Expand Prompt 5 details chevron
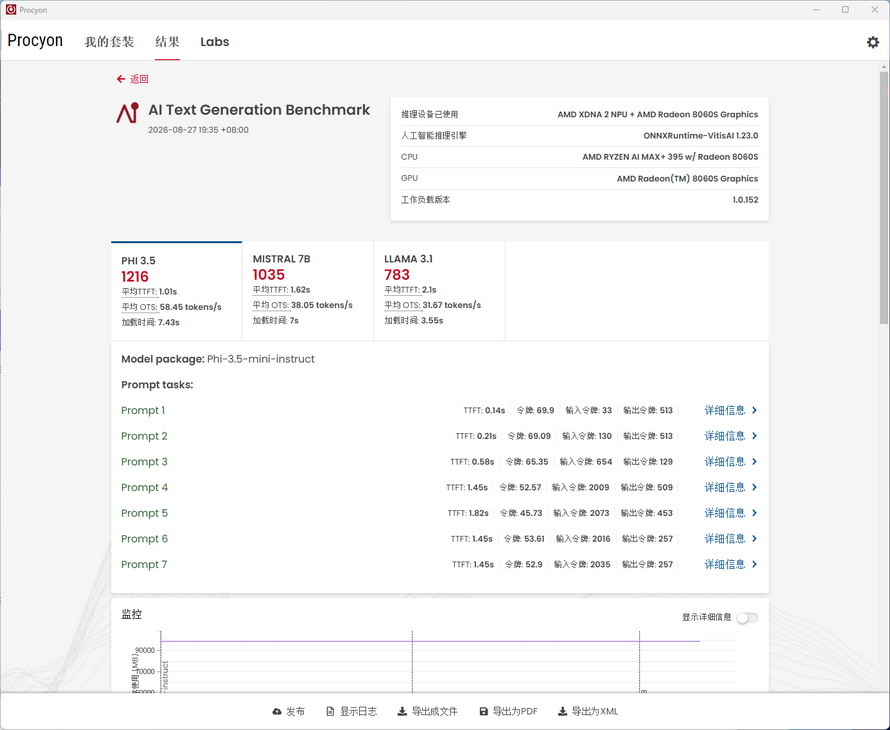This screenshot has width=890, height=730. click(x=754, y=513)
